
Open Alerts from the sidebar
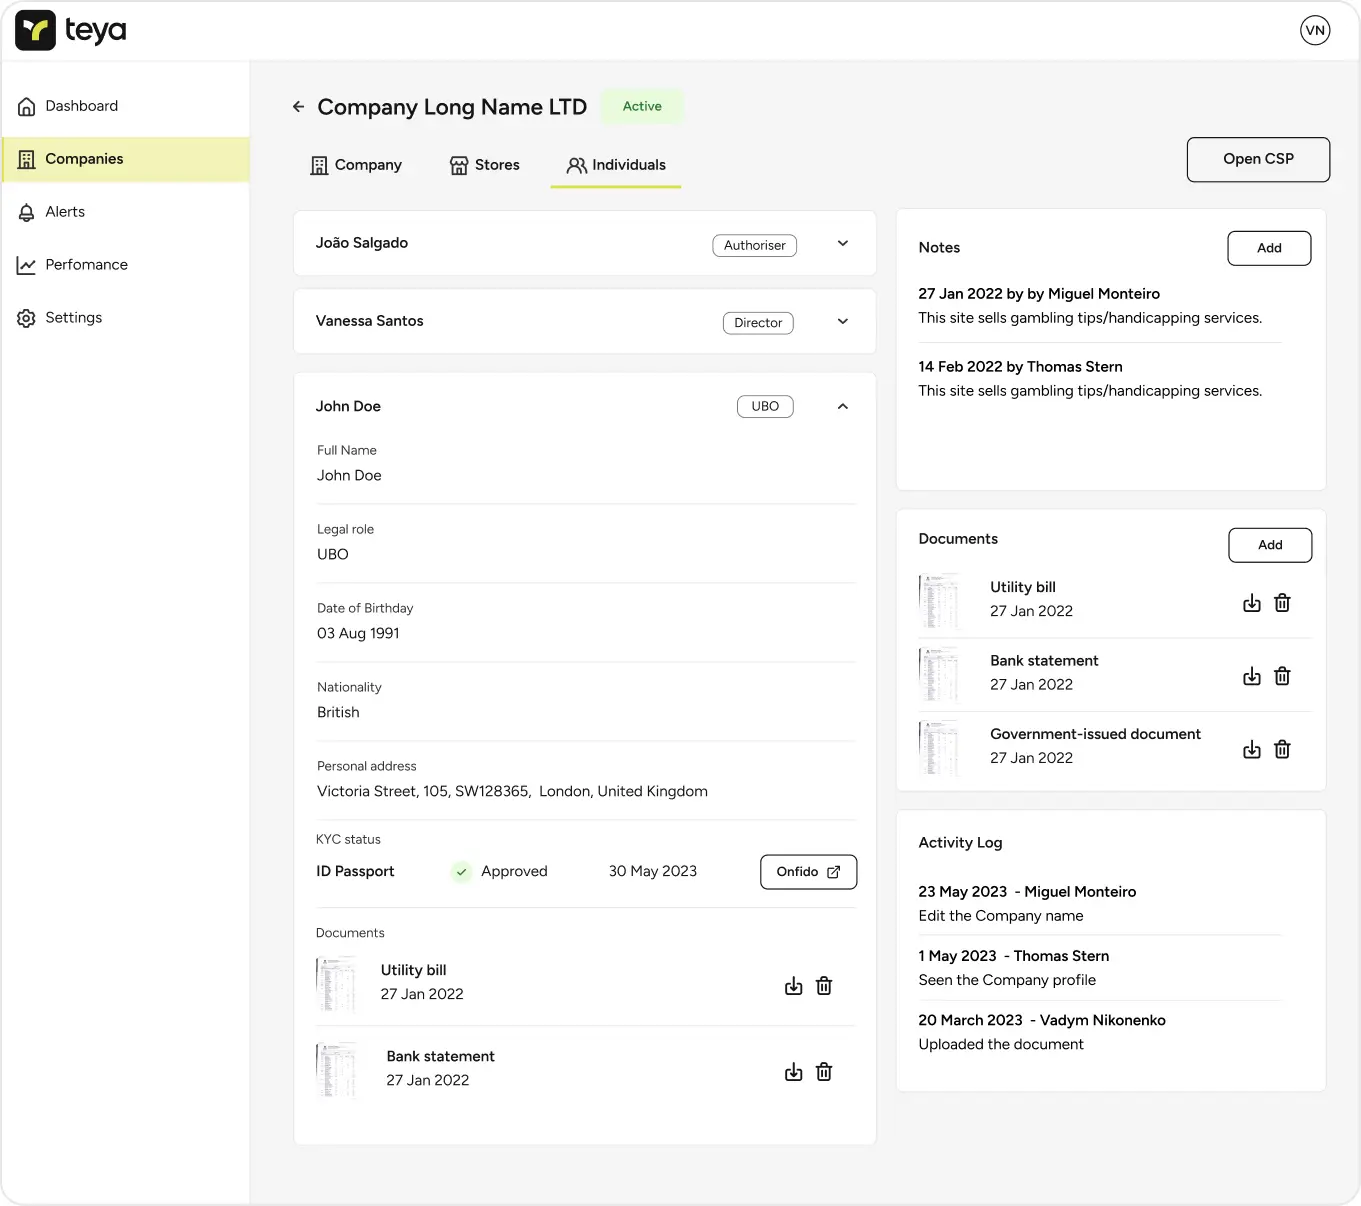(x=65, y=212)
